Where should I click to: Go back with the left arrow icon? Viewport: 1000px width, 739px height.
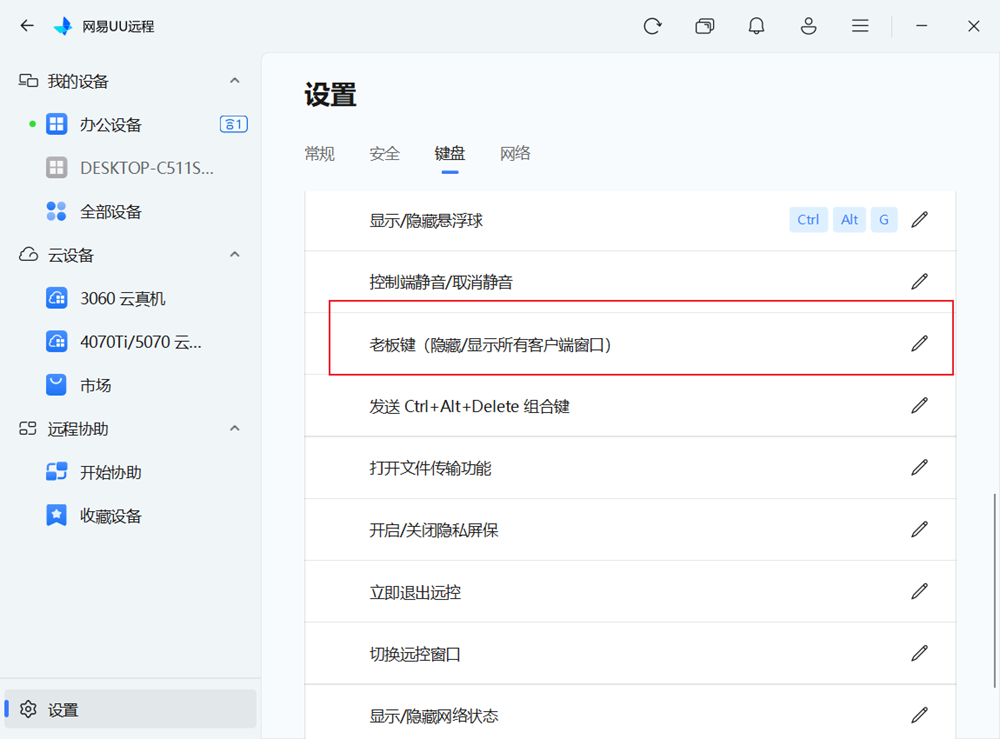[x=27, y=26]
